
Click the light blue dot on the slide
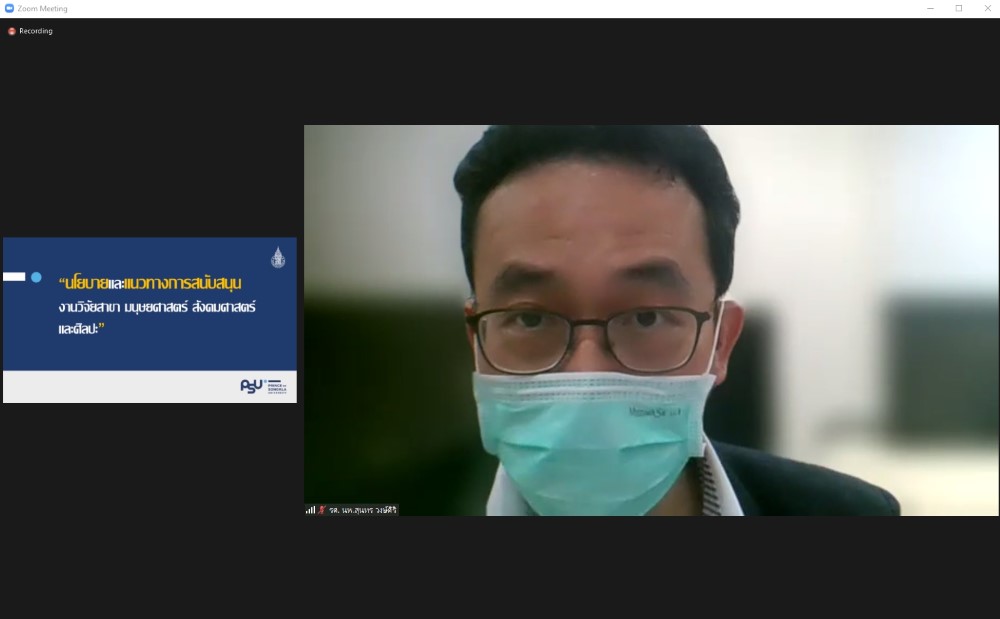tap(36, 277)
